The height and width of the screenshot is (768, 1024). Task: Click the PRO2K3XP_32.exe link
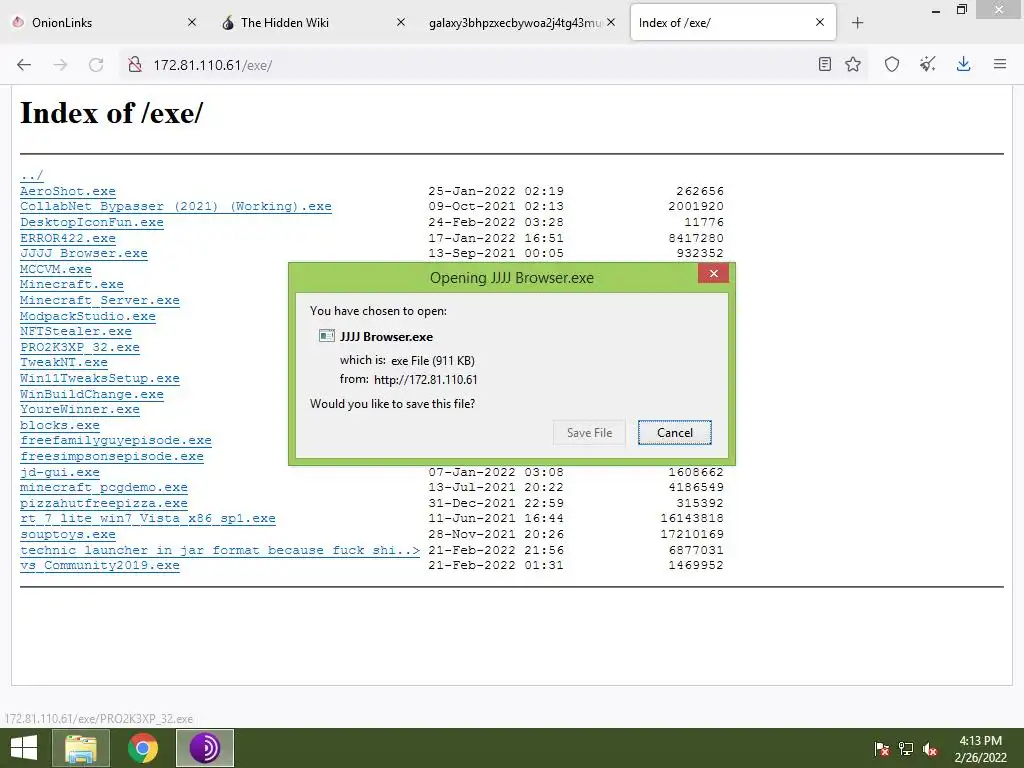point(80,347)
